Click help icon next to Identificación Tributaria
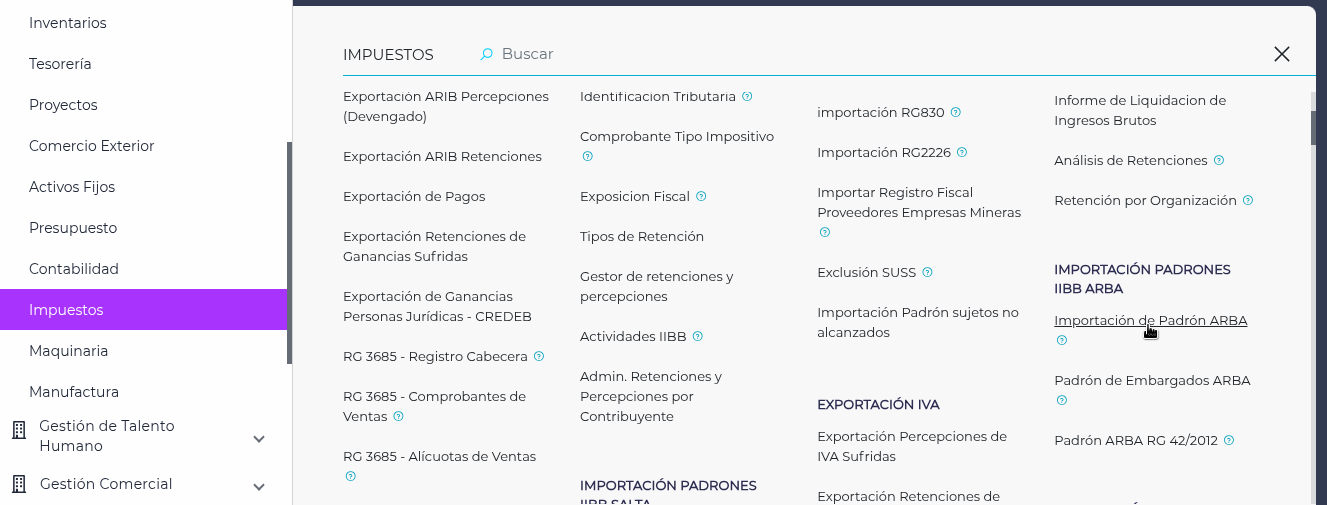 (x=747, y=97)
